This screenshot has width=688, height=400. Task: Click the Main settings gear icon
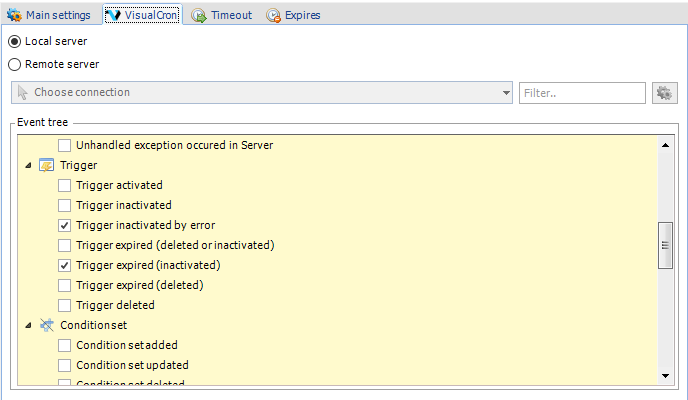point(15,15)
